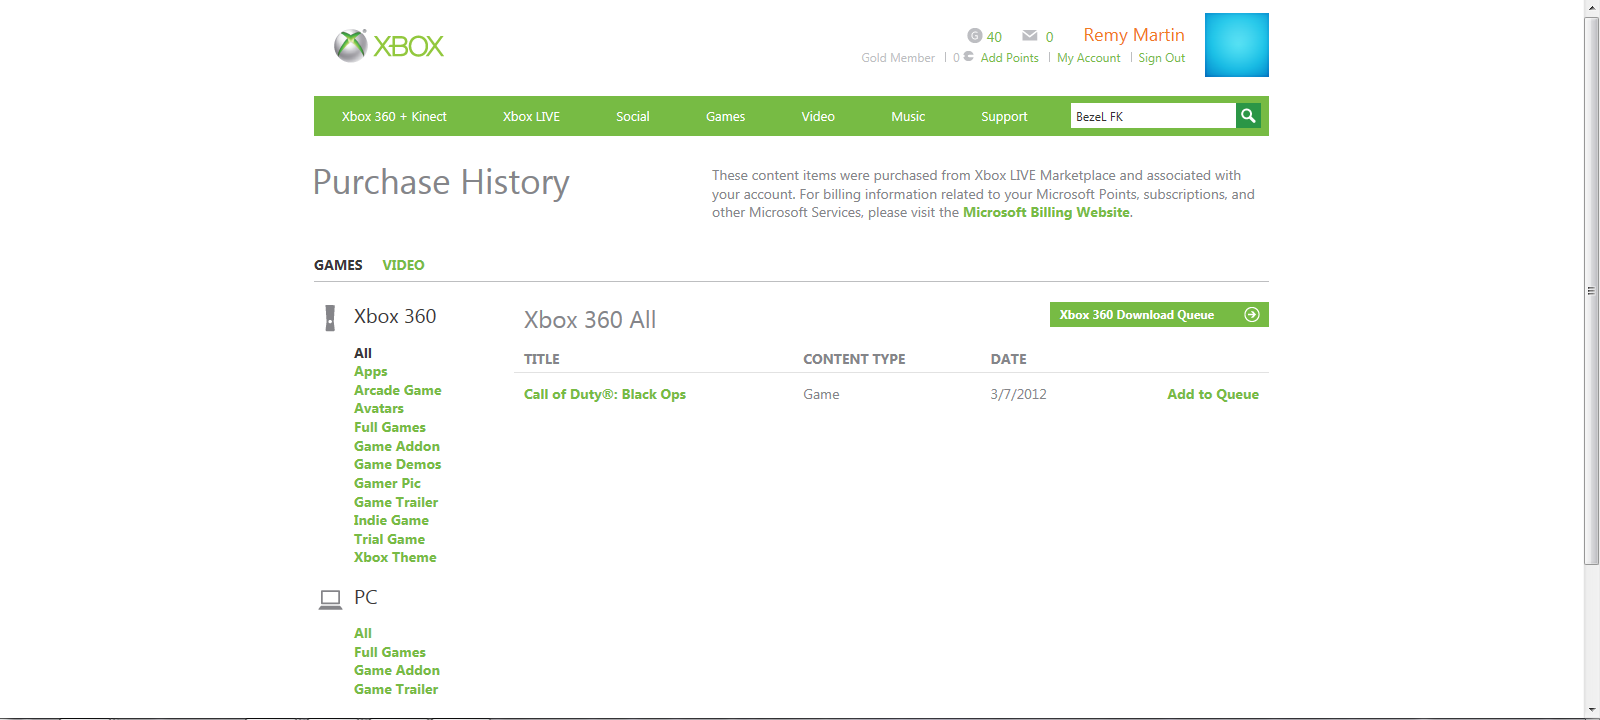The image size is (1600, 720).
Task: Click Add to Queue for Black Ops
Action: click(x=1213, y=394)
